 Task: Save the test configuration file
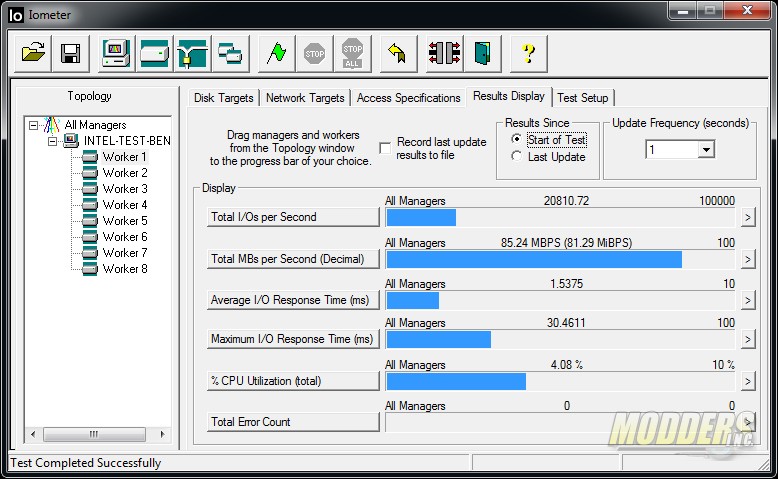(70, 53)
